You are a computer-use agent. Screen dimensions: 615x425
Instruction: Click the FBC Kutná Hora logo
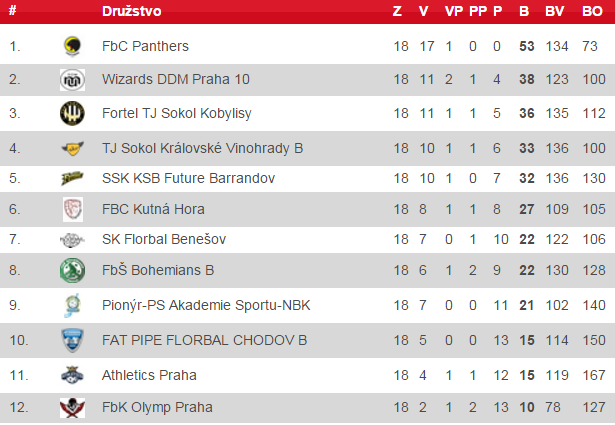72,209
